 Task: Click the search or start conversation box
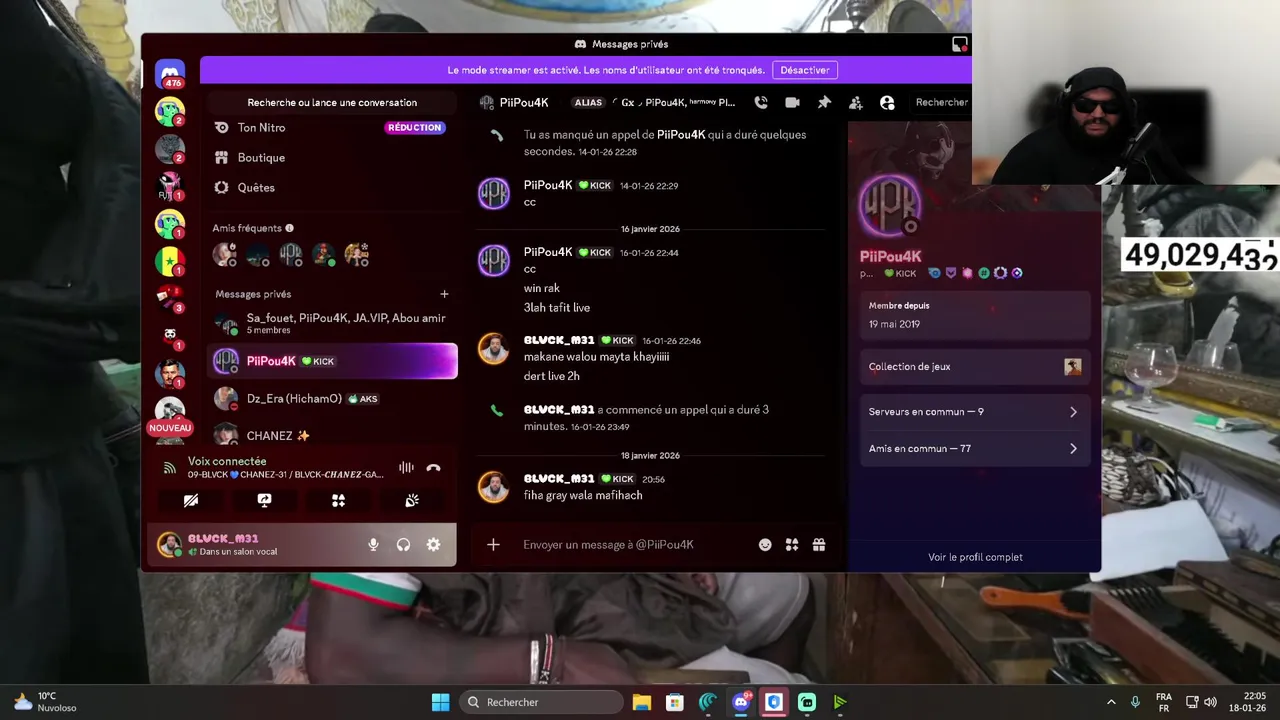click(x=332, y=102)
